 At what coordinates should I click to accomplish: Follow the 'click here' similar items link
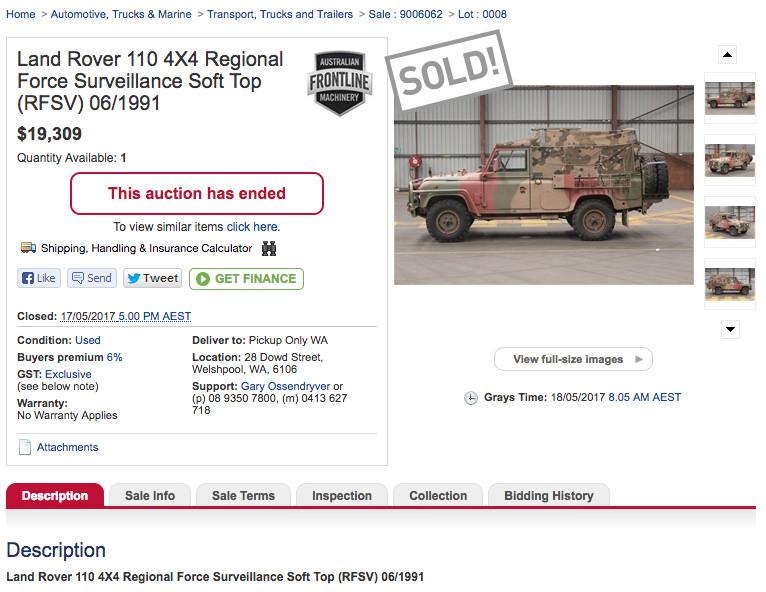(253, 227)
